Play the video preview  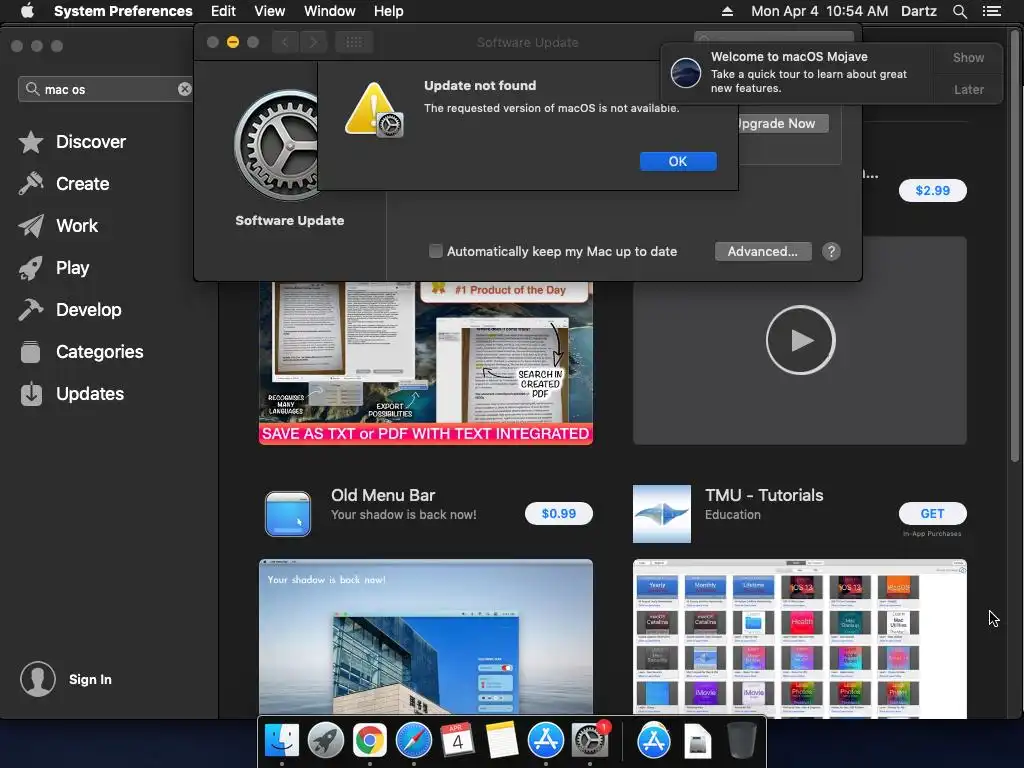800,340
